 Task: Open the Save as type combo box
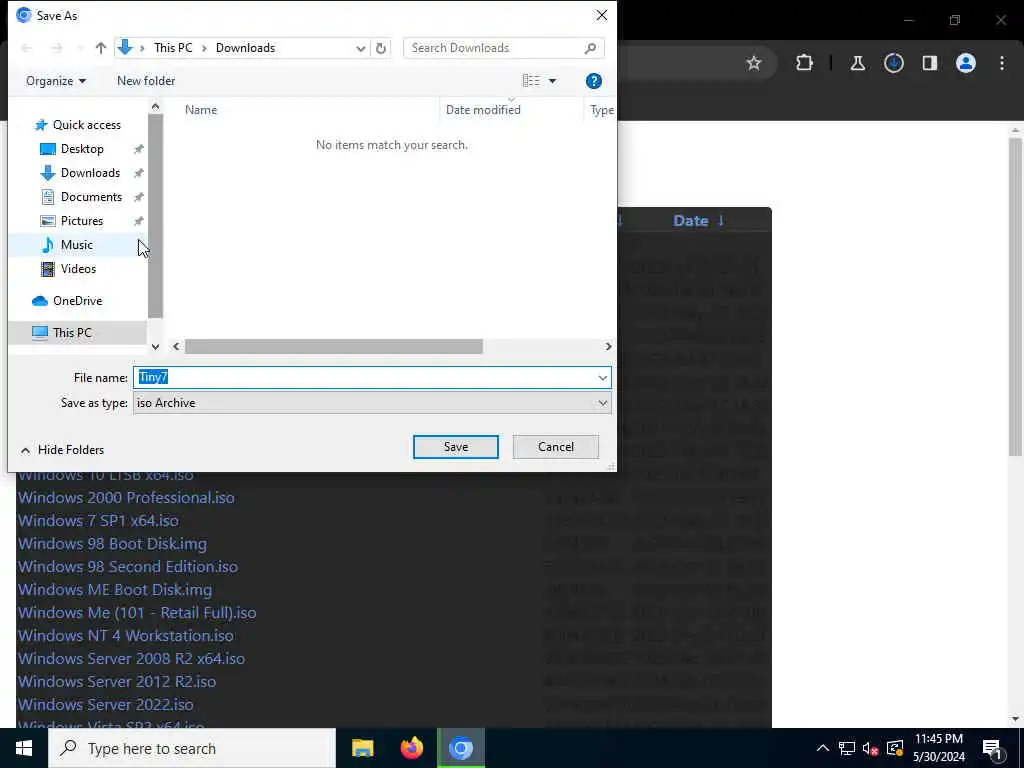pos(372,403)
